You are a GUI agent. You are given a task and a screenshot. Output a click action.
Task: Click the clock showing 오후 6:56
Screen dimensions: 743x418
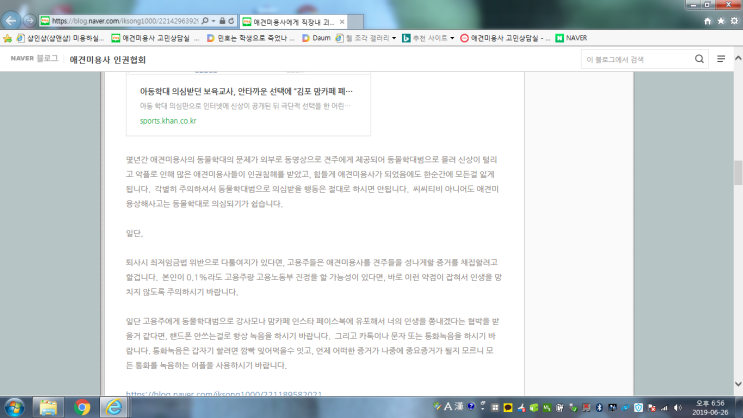tap(709, 408)
